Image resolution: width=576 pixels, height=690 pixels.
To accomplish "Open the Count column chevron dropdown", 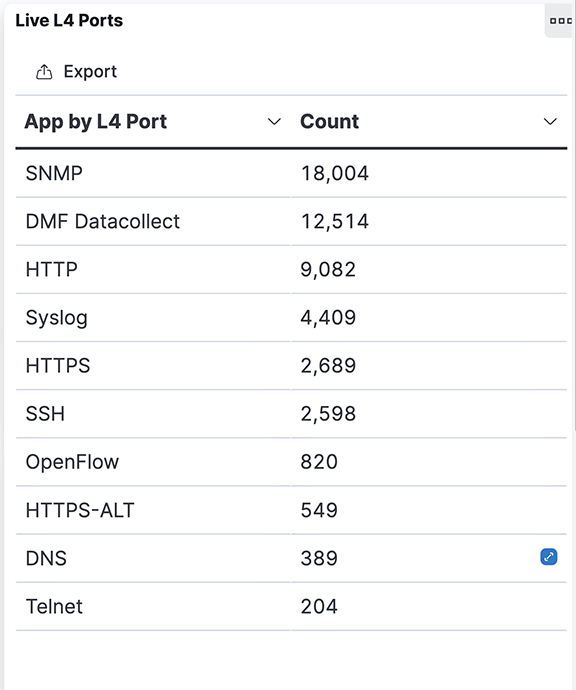I will point(550,121).
